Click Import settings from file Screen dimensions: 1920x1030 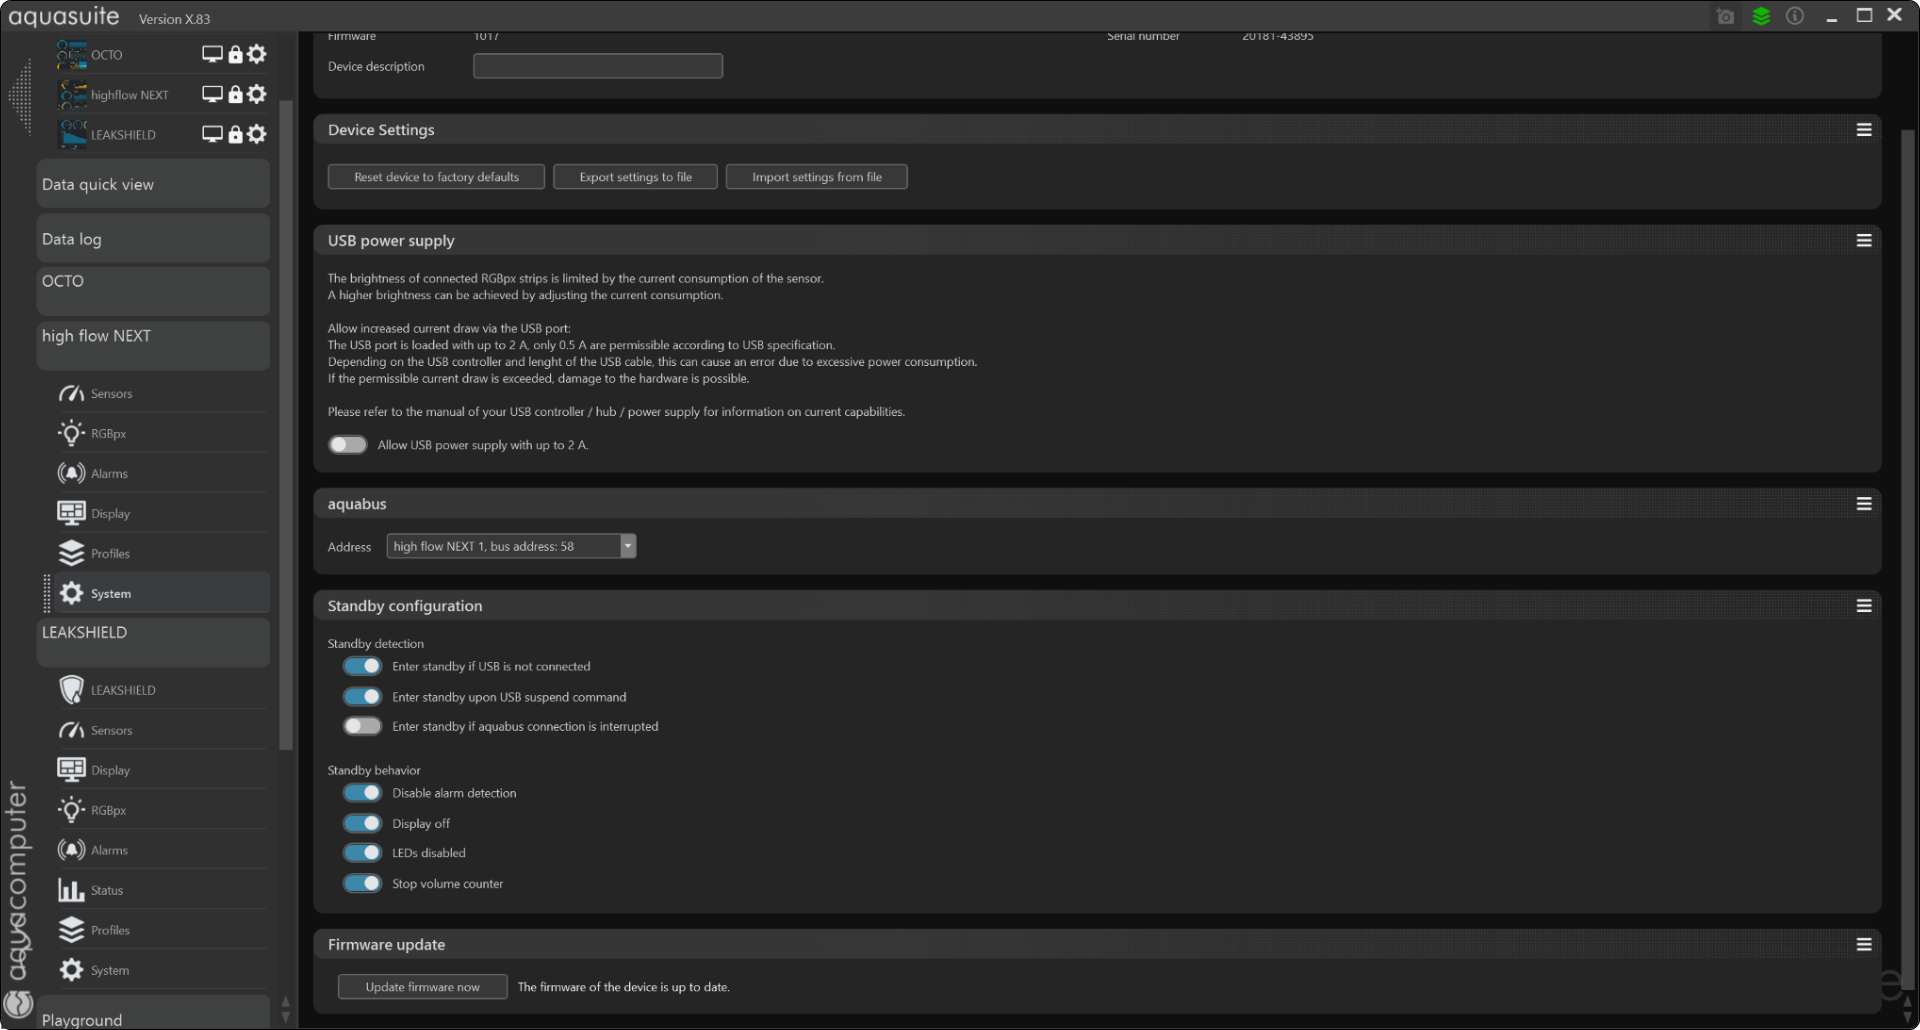click(817, 177)
